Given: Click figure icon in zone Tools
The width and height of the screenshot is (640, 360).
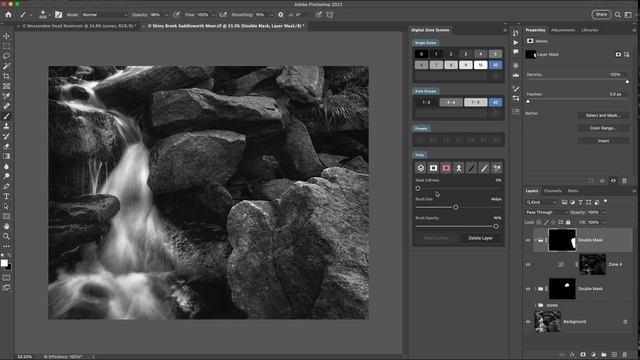Looking at the screenshot, I should pyautogui.click(x=459, y=168).
